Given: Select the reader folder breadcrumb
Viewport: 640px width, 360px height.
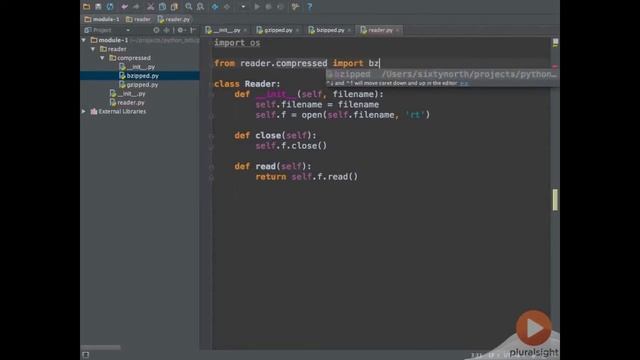Looking at the screenshot, I should [x=138, y=19].
